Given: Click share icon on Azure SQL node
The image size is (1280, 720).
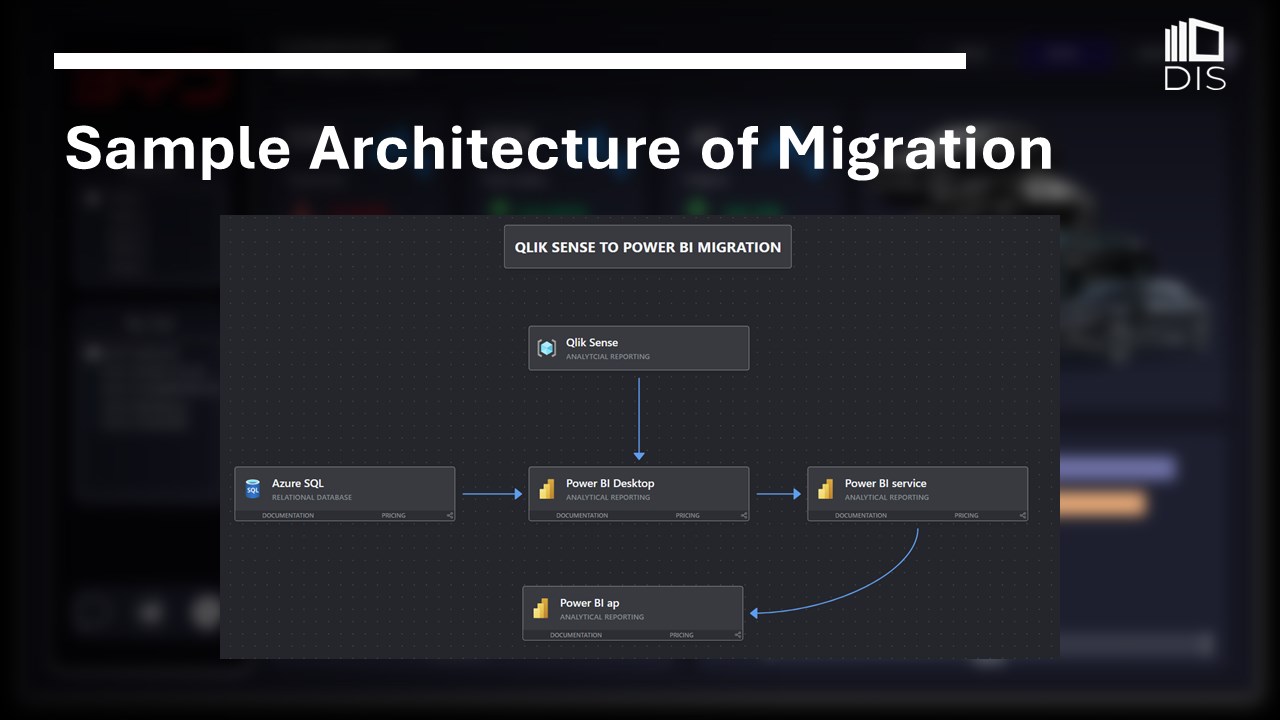Looking at the screenshot, I should [450, 516].
